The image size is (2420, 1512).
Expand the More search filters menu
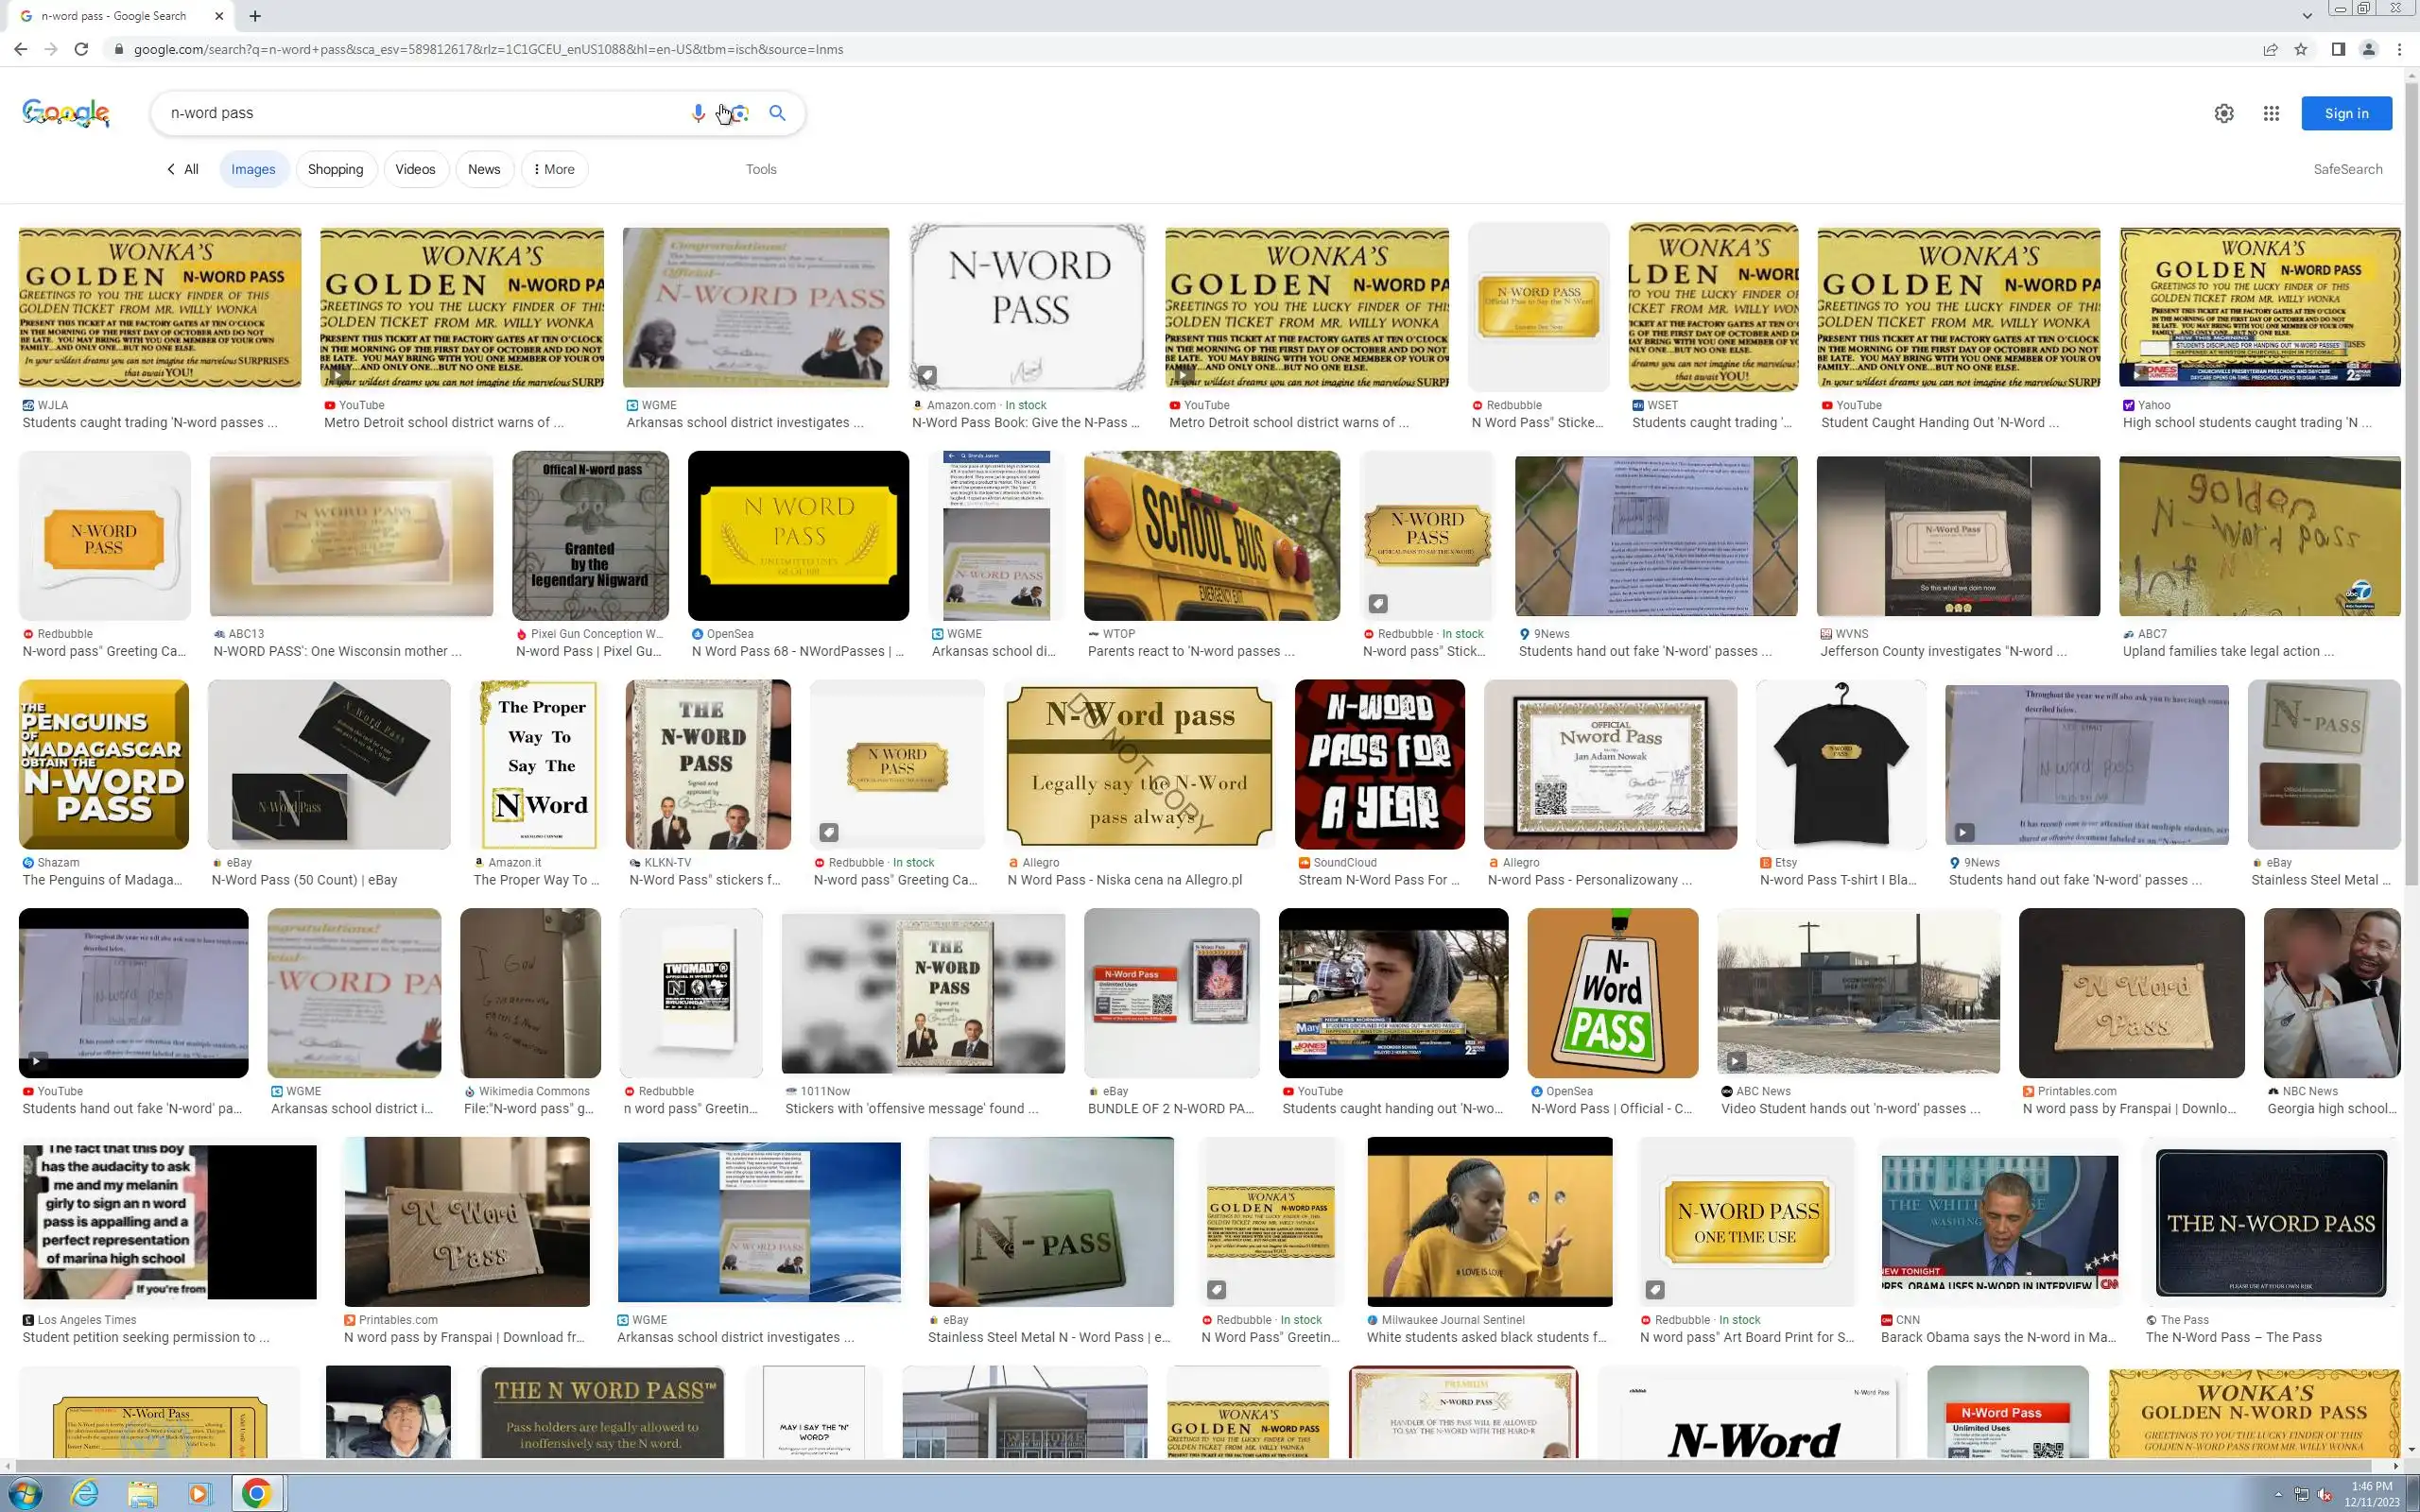tap(553, 169)
